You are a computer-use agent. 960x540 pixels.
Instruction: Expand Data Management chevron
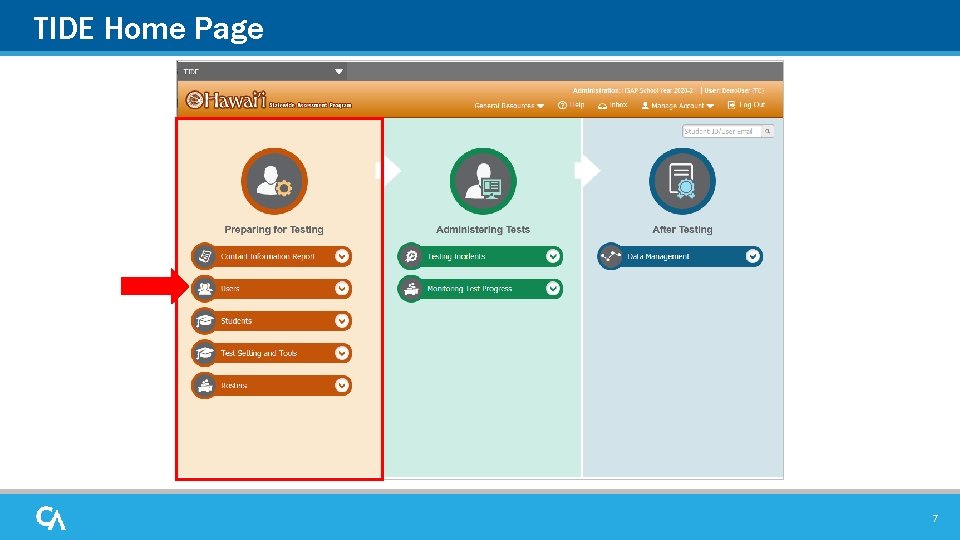pyautogui.click(x=752, y=257)
